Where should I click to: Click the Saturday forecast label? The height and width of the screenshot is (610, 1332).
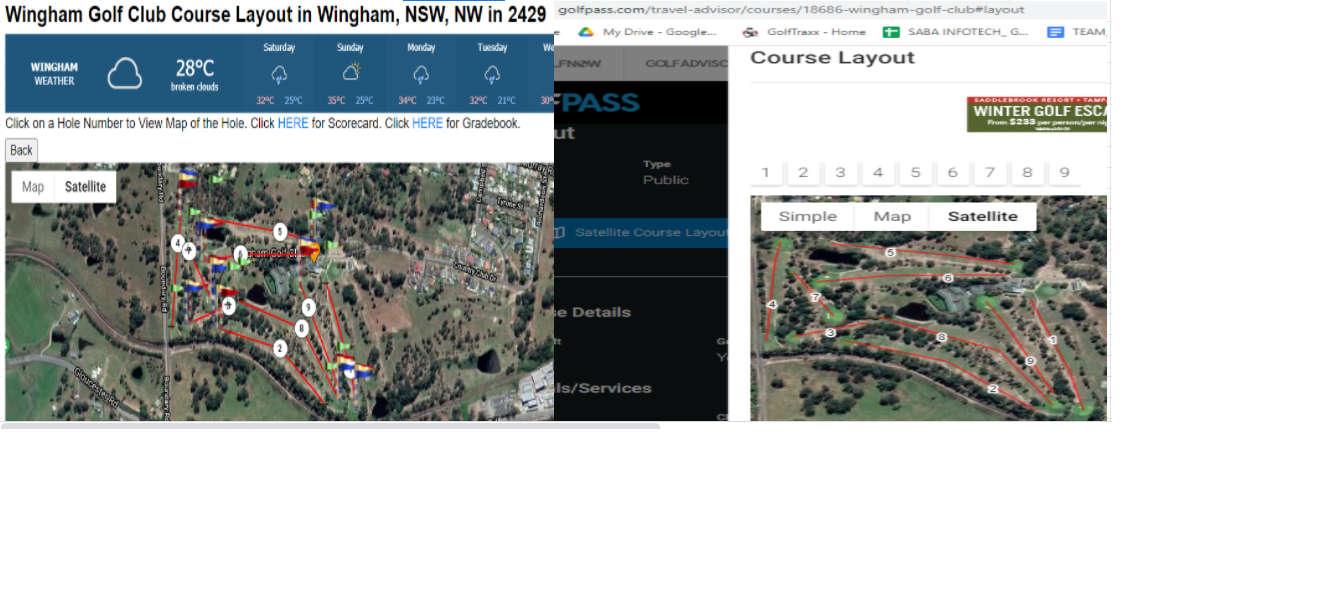[x=279, y=47]
